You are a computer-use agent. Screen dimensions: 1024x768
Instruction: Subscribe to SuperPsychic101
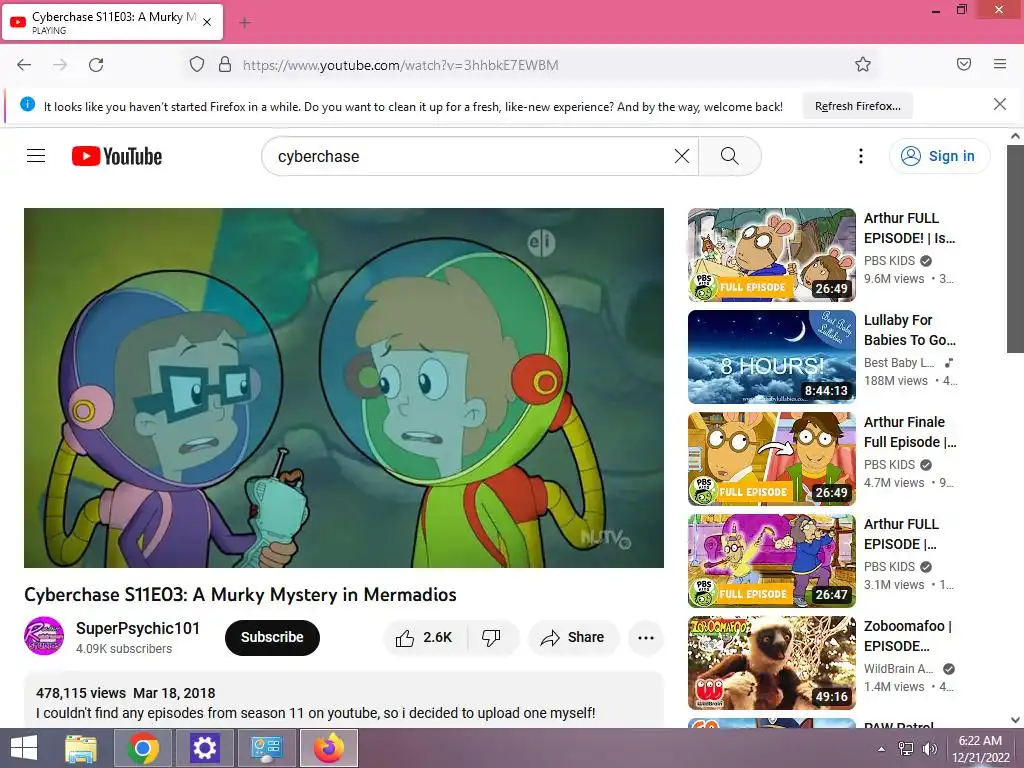click(272, 637)
